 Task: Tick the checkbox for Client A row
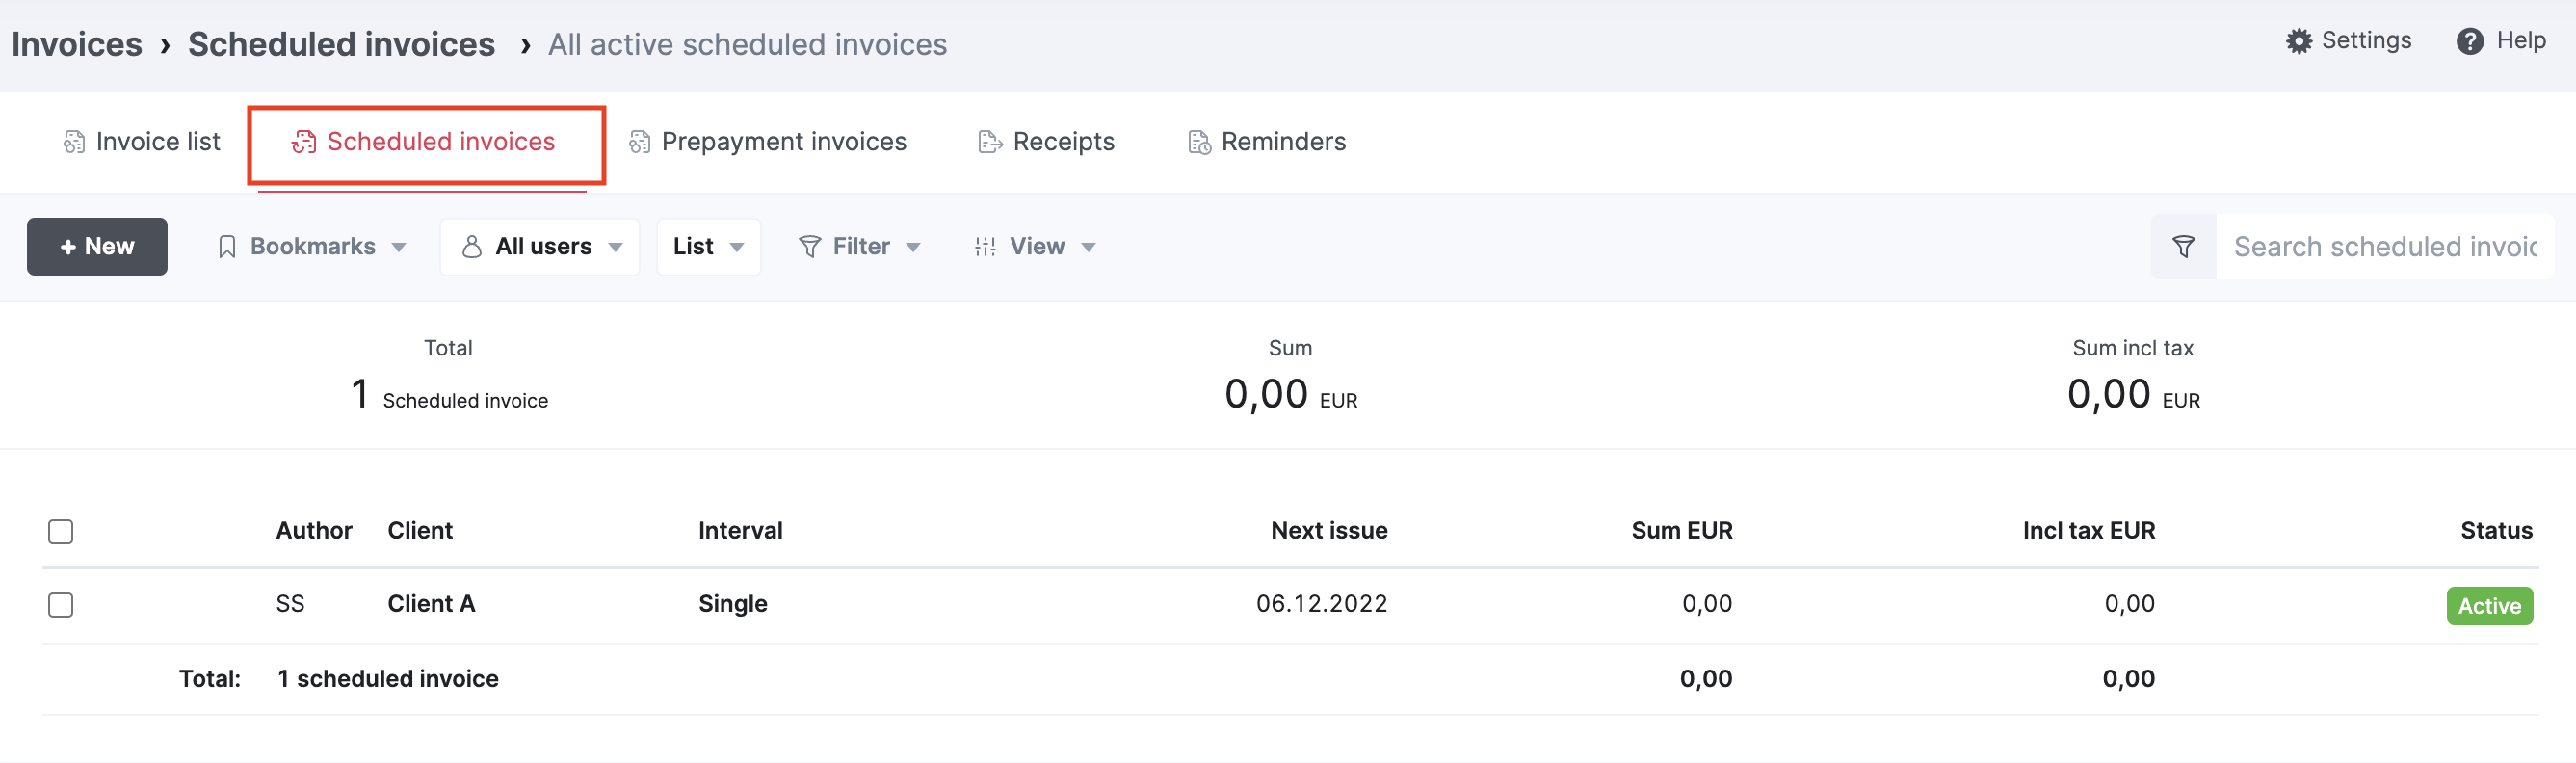click(x=61, y=605)
